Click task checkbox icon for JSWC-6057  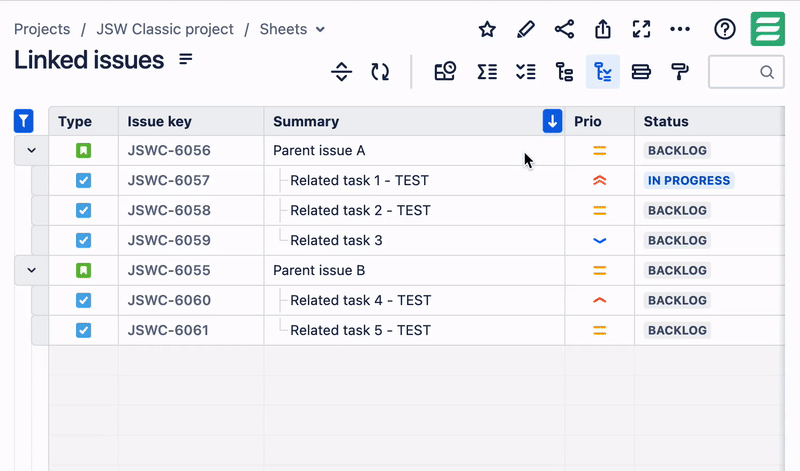[x=84, y=181]
